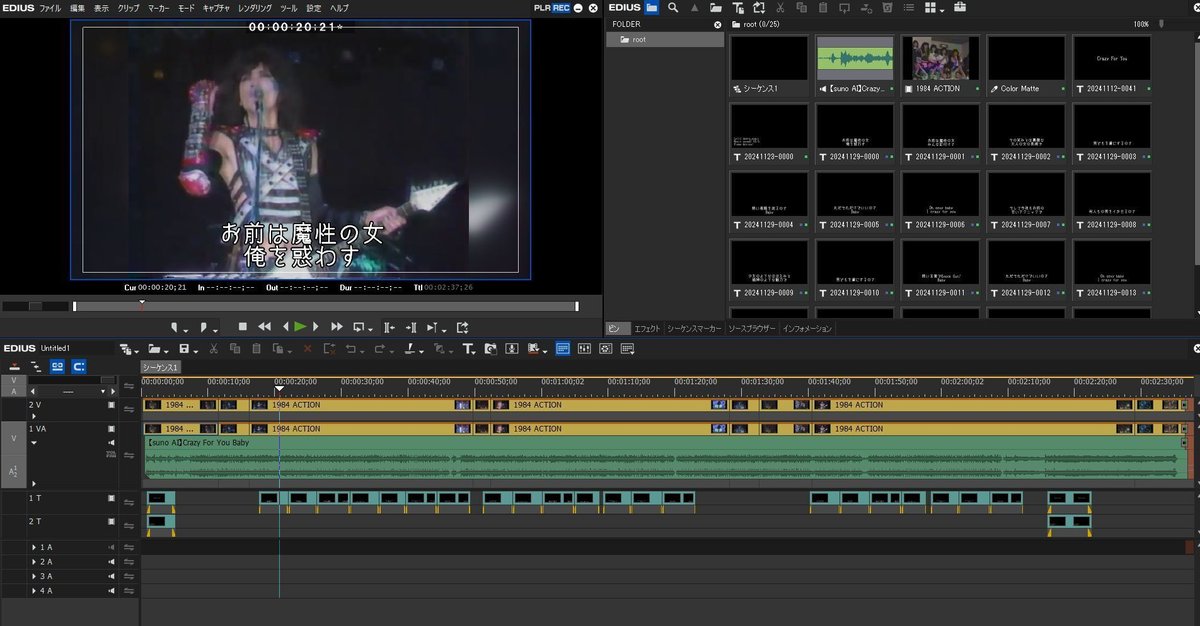Viewport: 1200px width, 626px height.
Task: Click the Undo arrow in timeline toolbar
Action: coord(353,349)
